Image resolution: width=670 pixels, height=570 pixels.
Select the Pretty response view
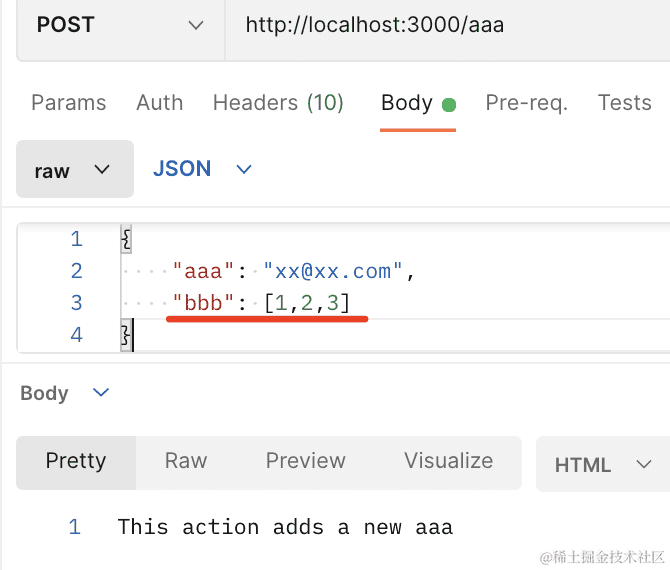76,461
